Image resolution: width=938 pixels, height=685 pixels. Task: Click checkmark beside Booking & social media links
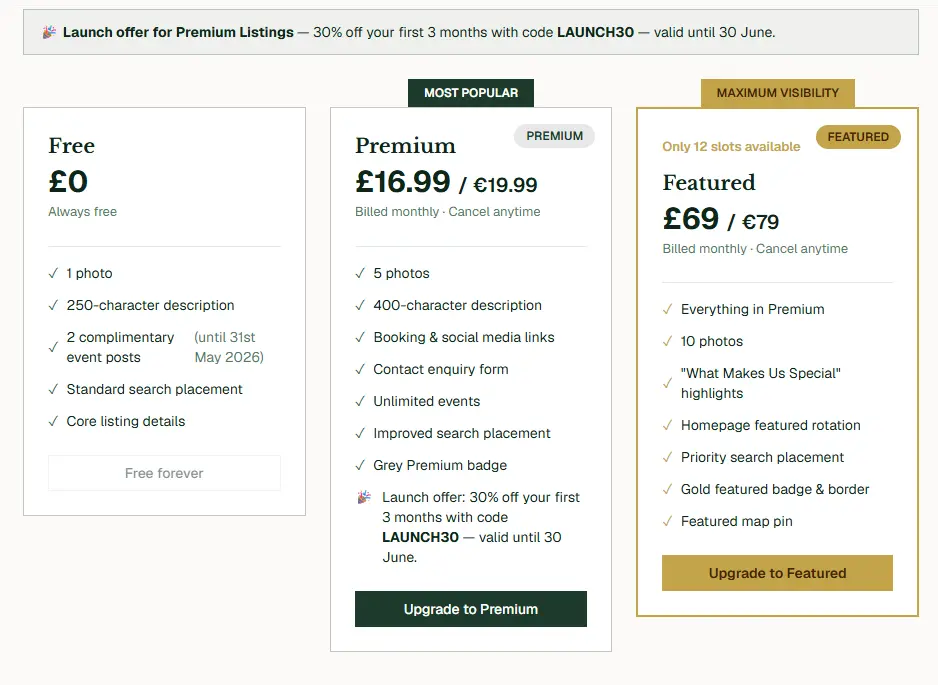pos(360,337)
